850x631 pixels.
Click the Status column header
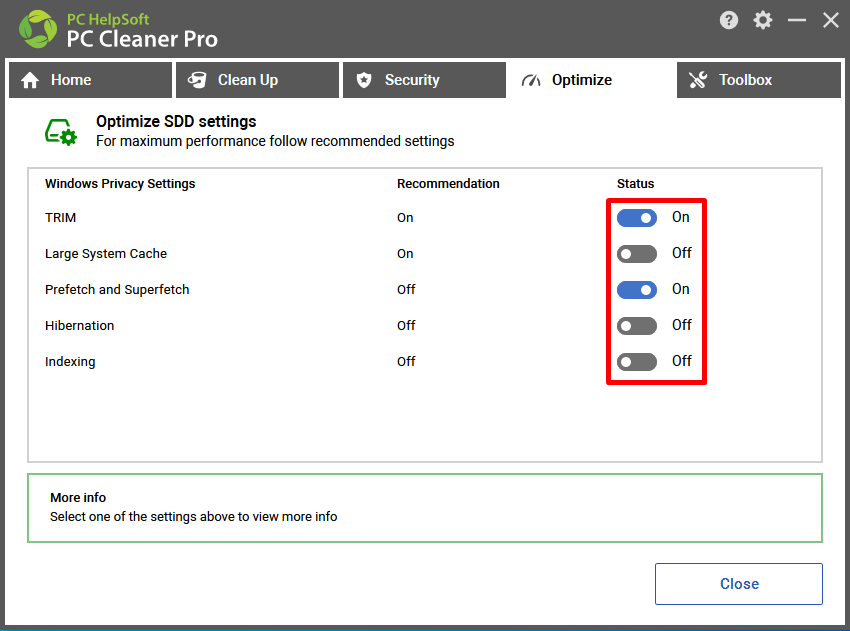[635, 184]
